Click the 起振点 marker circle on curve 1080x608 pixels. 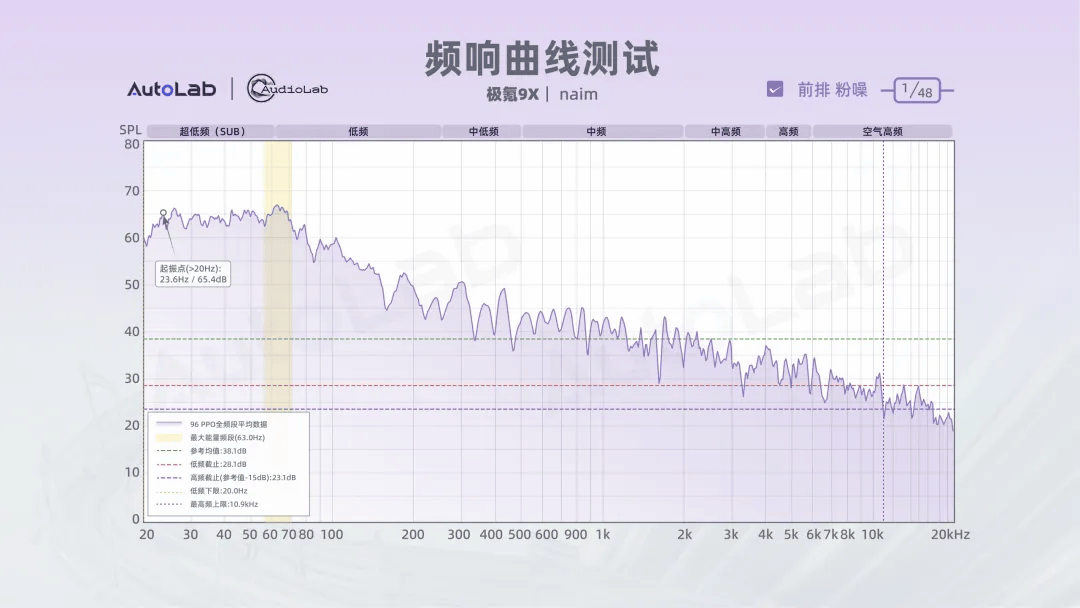coord(163,213)
